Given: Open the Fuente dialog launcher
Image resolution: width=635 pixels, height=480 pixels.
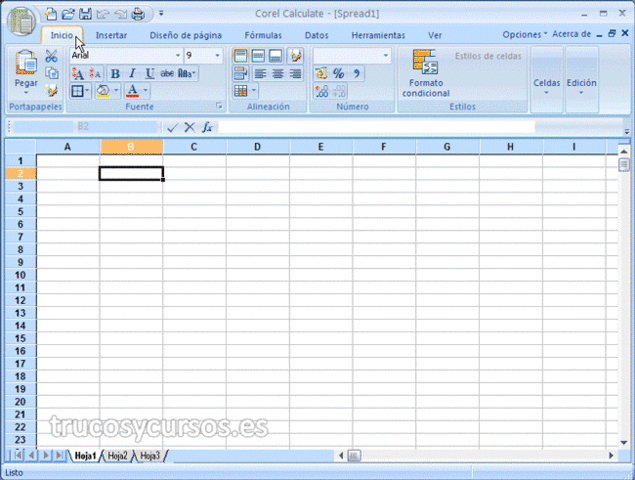Looking at the screenshot, I should tap(219, 106).
